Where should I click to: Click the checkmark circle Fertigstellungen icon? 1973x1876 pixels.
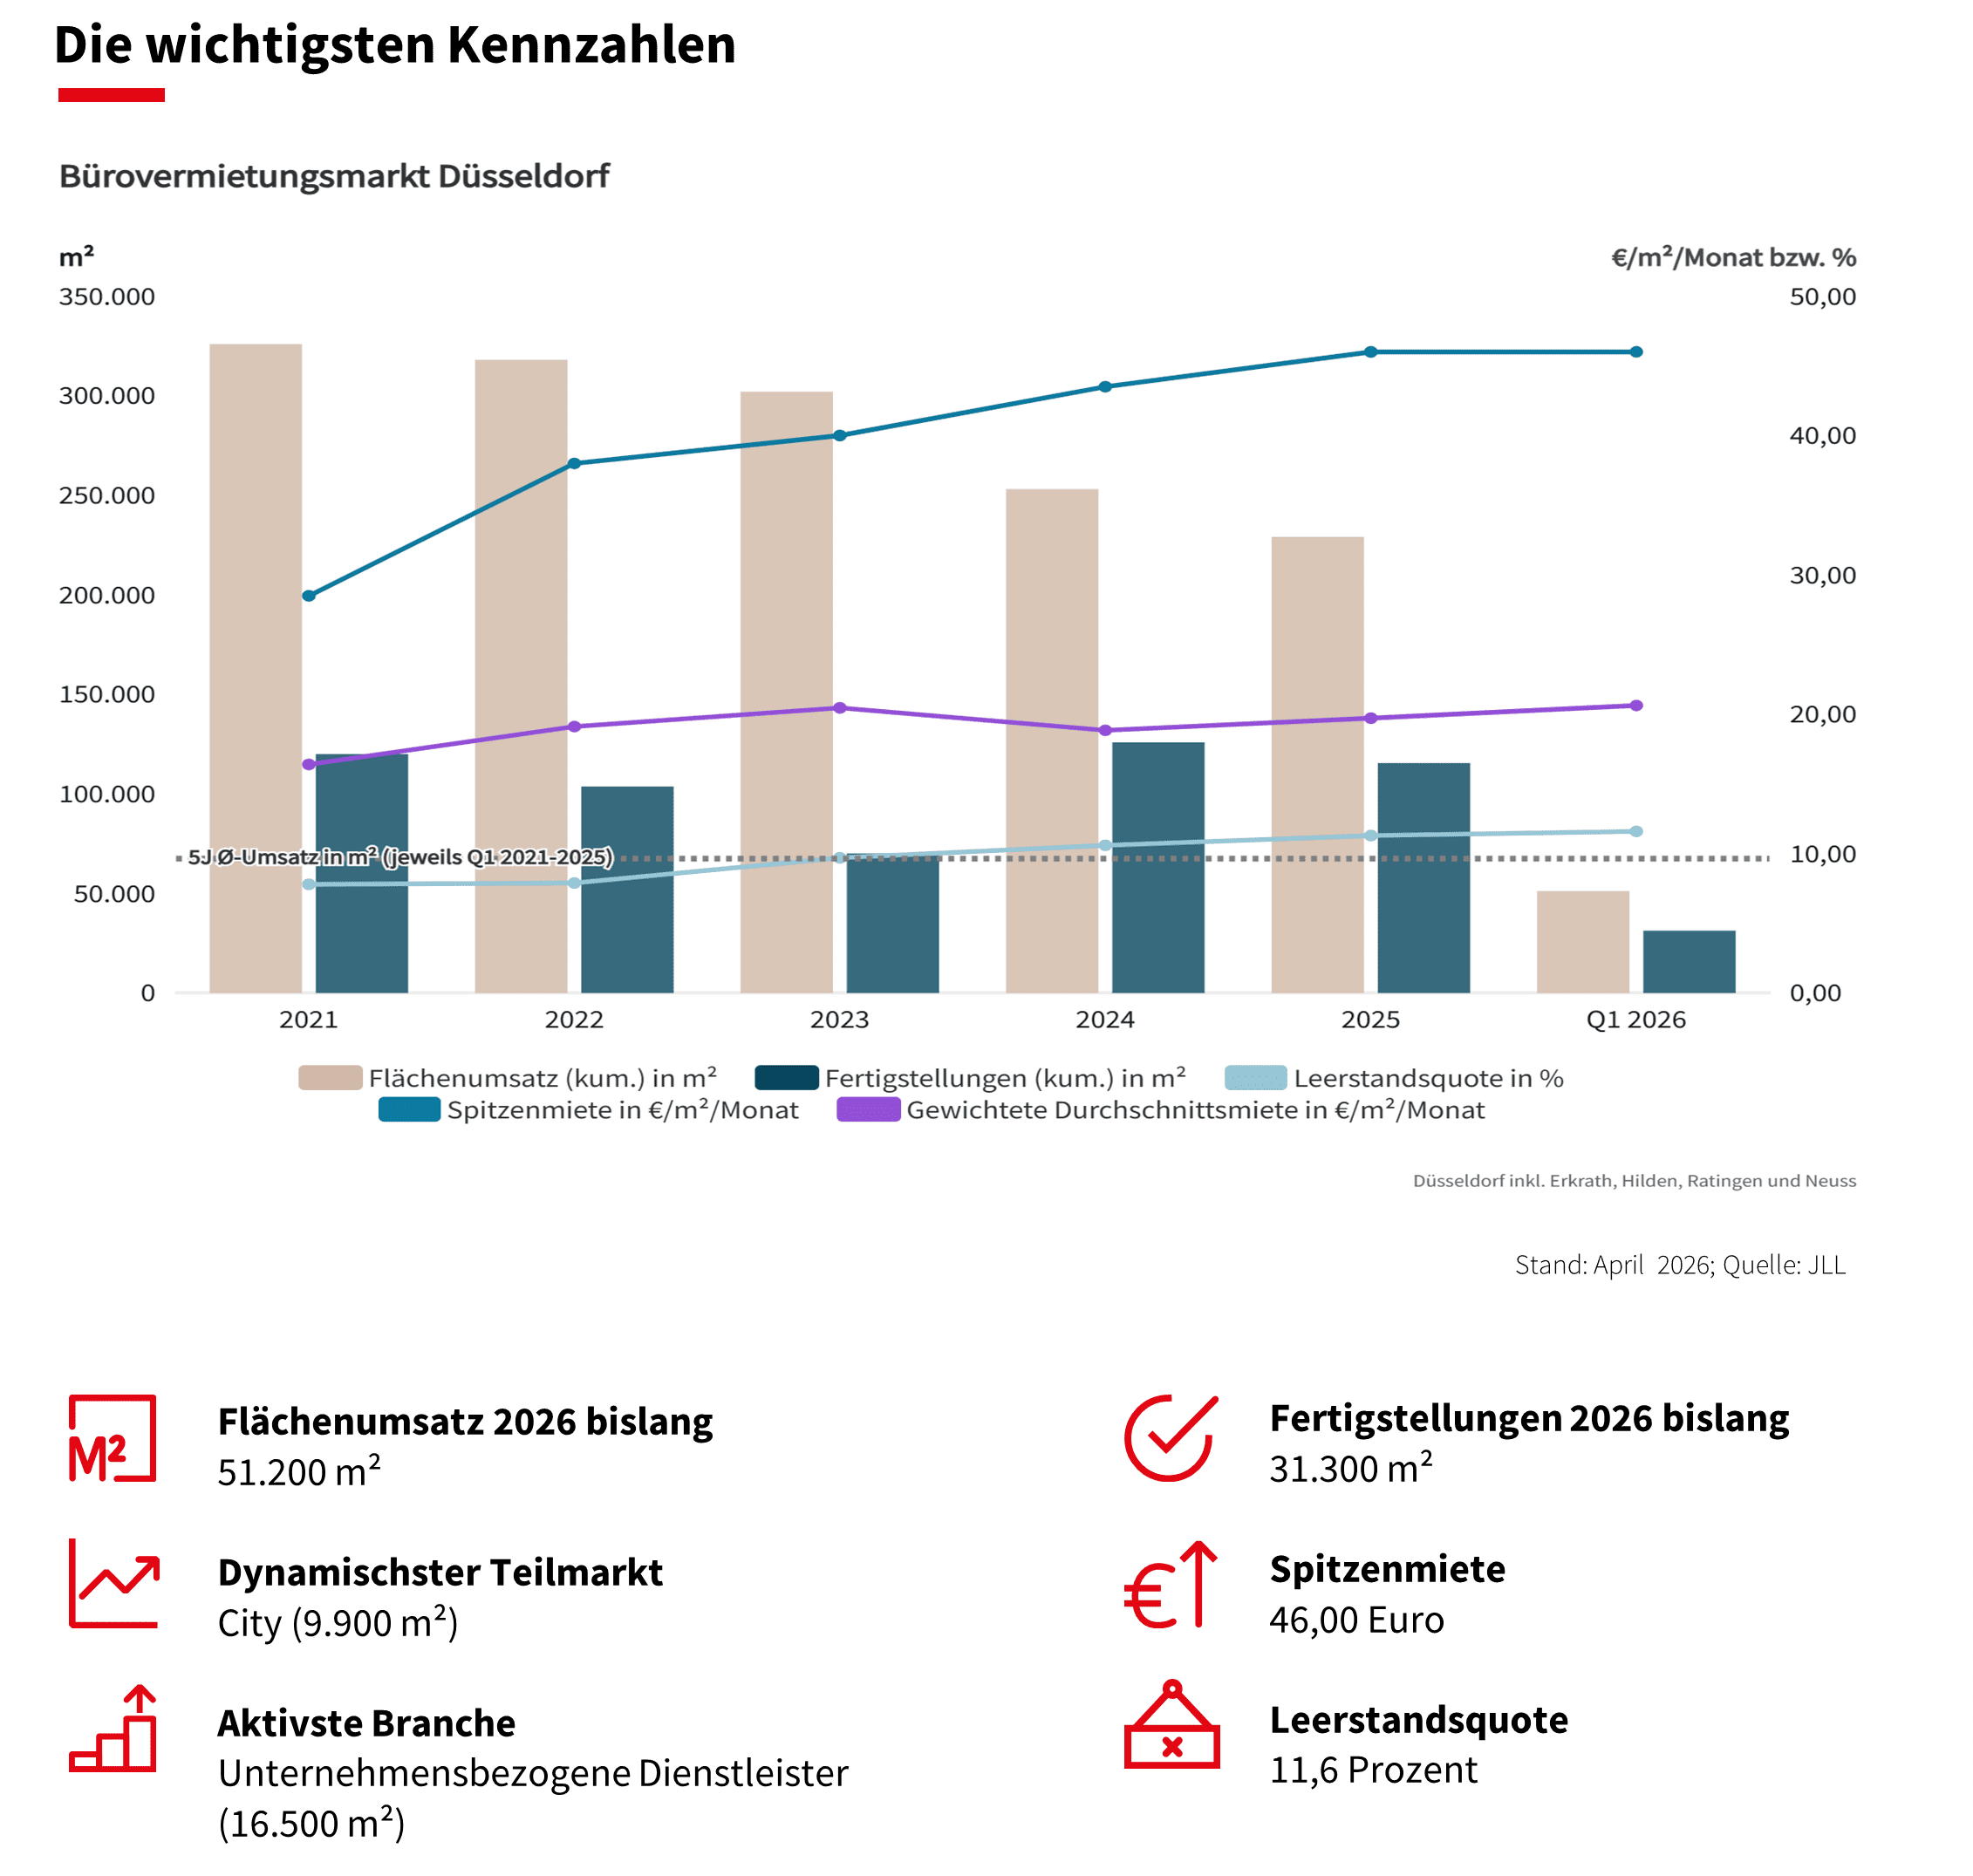pyautogui.click(x=1170, y=1437)
